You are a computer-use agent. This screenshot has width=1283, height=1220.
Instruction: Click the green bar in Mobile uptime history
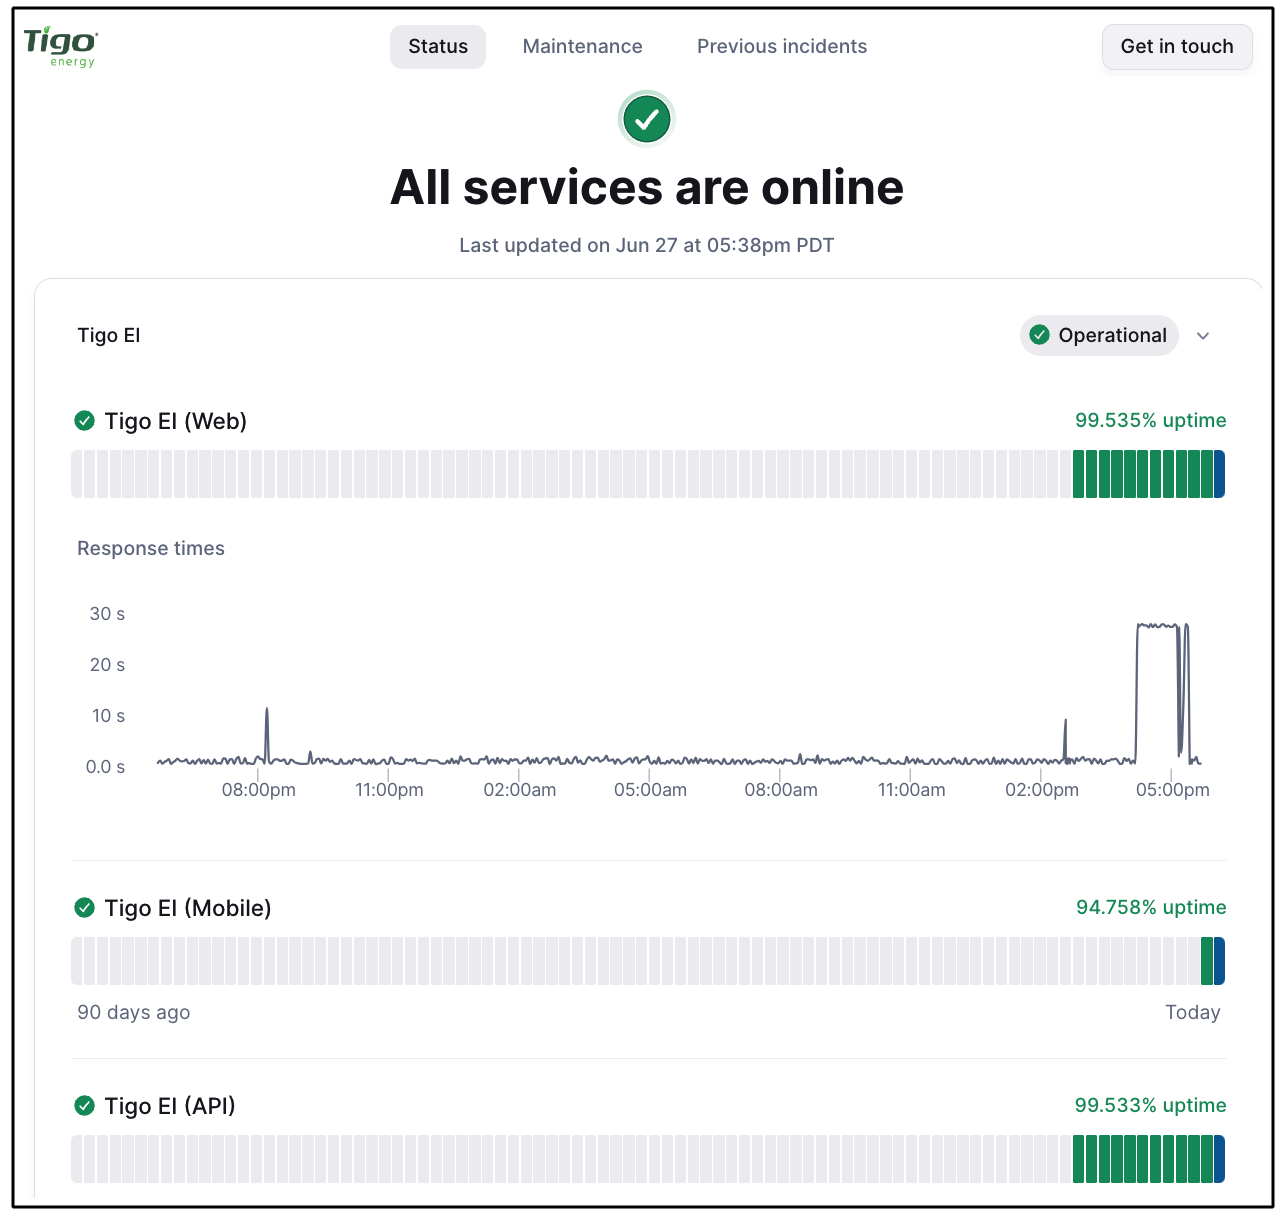click(x=1207, y=961)
